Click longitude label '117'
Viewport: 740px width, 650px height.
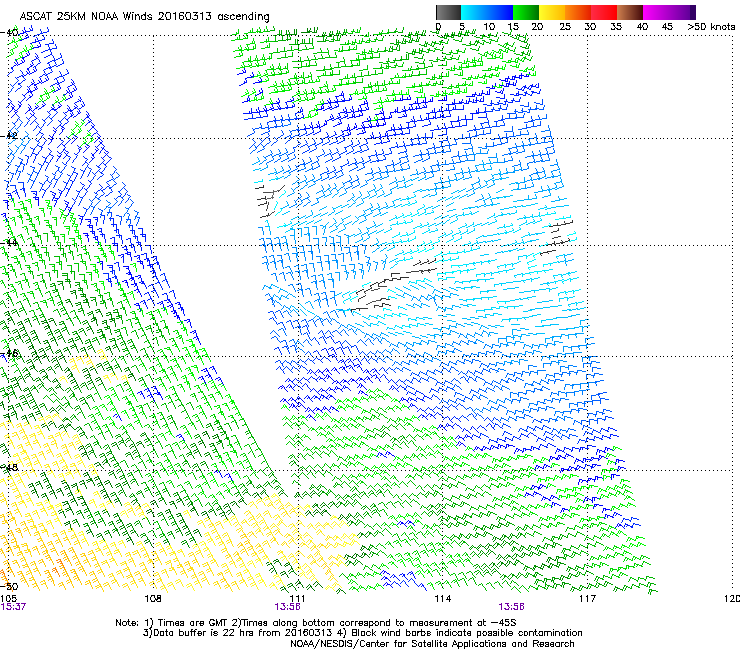point(587,599)
